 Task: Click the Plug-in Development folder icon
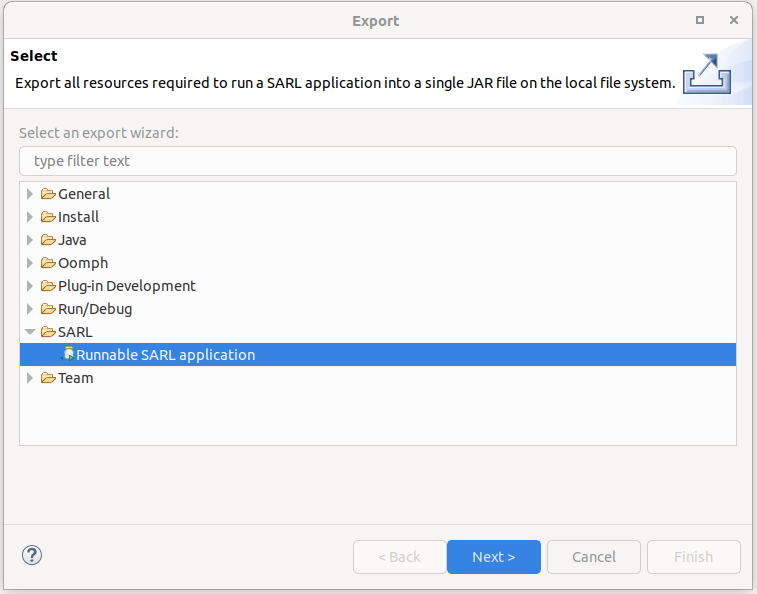tap(48, 286)
